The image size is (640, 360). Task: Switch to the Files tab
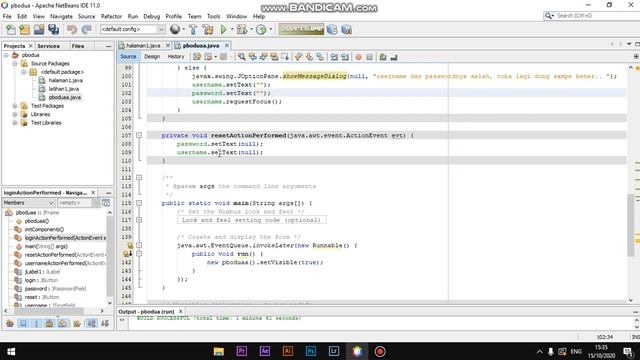(78, 46)
